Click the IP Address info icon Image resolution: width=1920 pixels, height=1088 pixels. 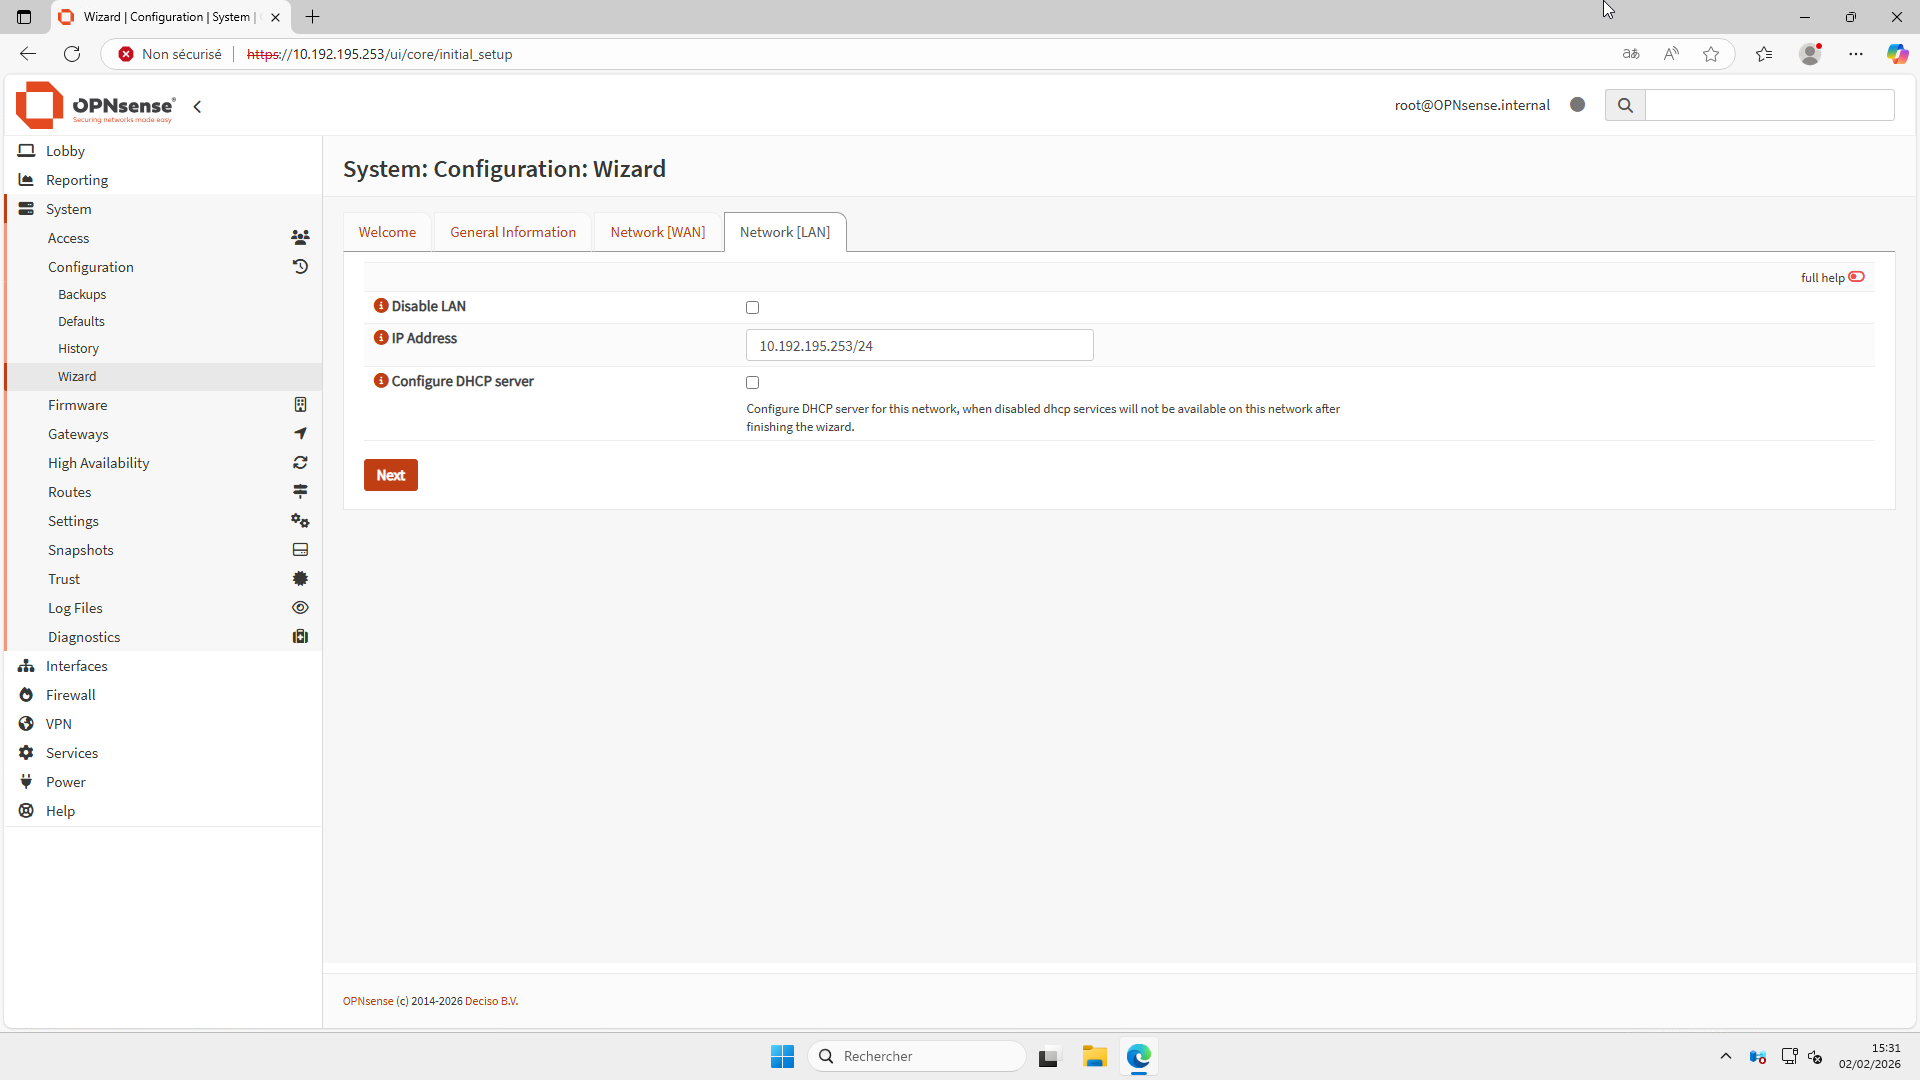point(381,338)
